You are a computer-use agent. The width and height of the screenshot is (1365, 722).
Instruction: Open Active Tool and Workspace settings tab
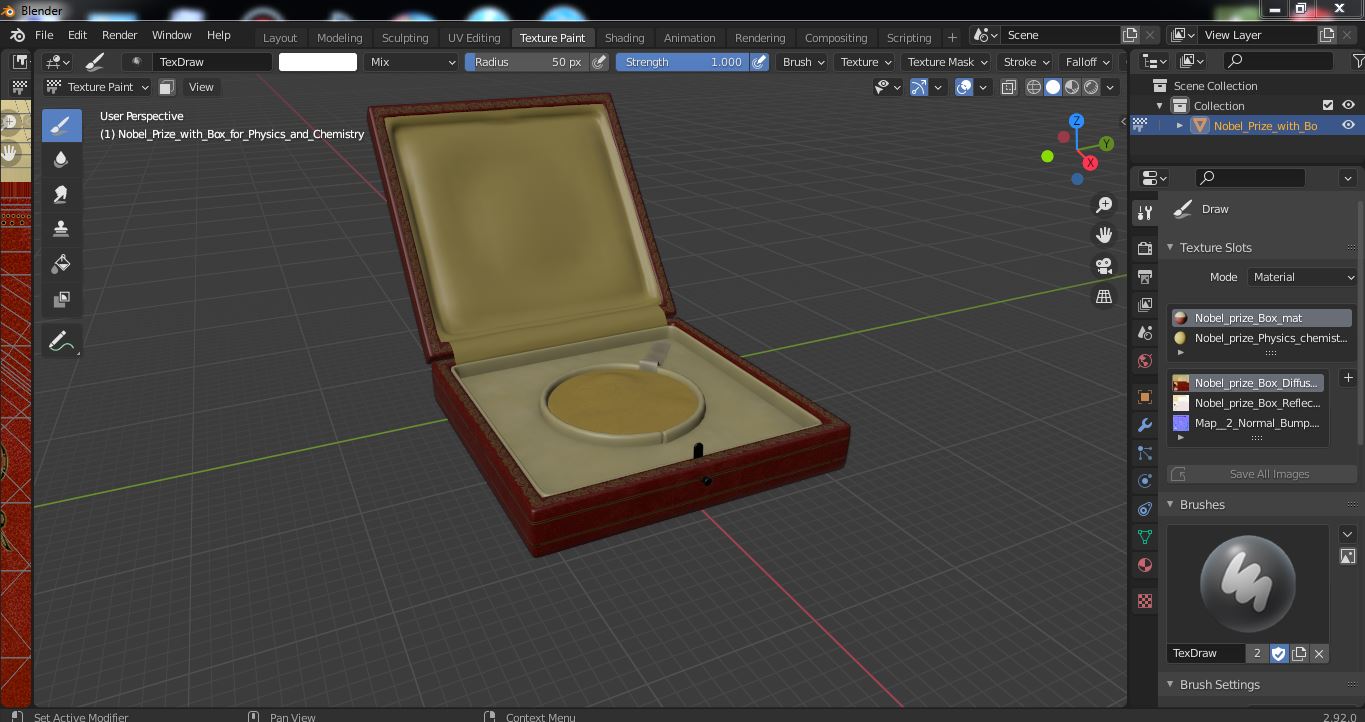pyautogui.click(x=1145, y=213)
